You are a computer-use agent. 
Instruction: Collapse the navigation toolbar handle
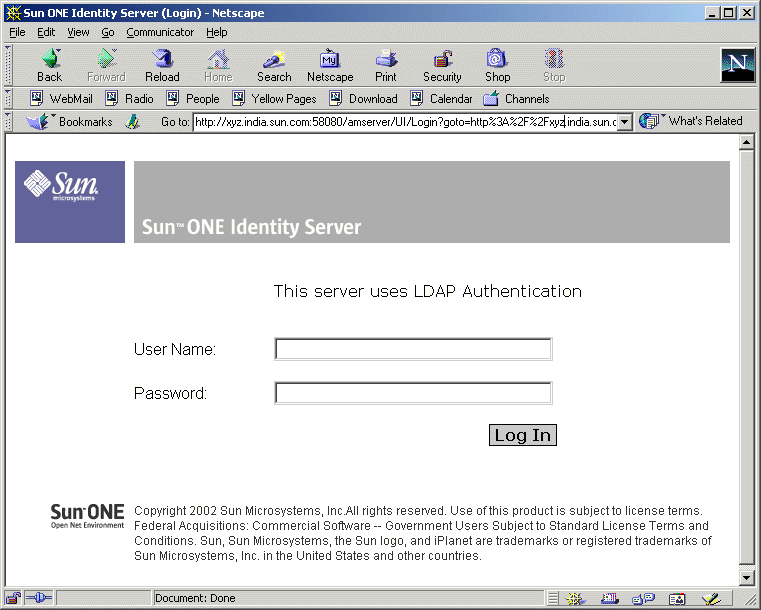[x=8, y=65]
